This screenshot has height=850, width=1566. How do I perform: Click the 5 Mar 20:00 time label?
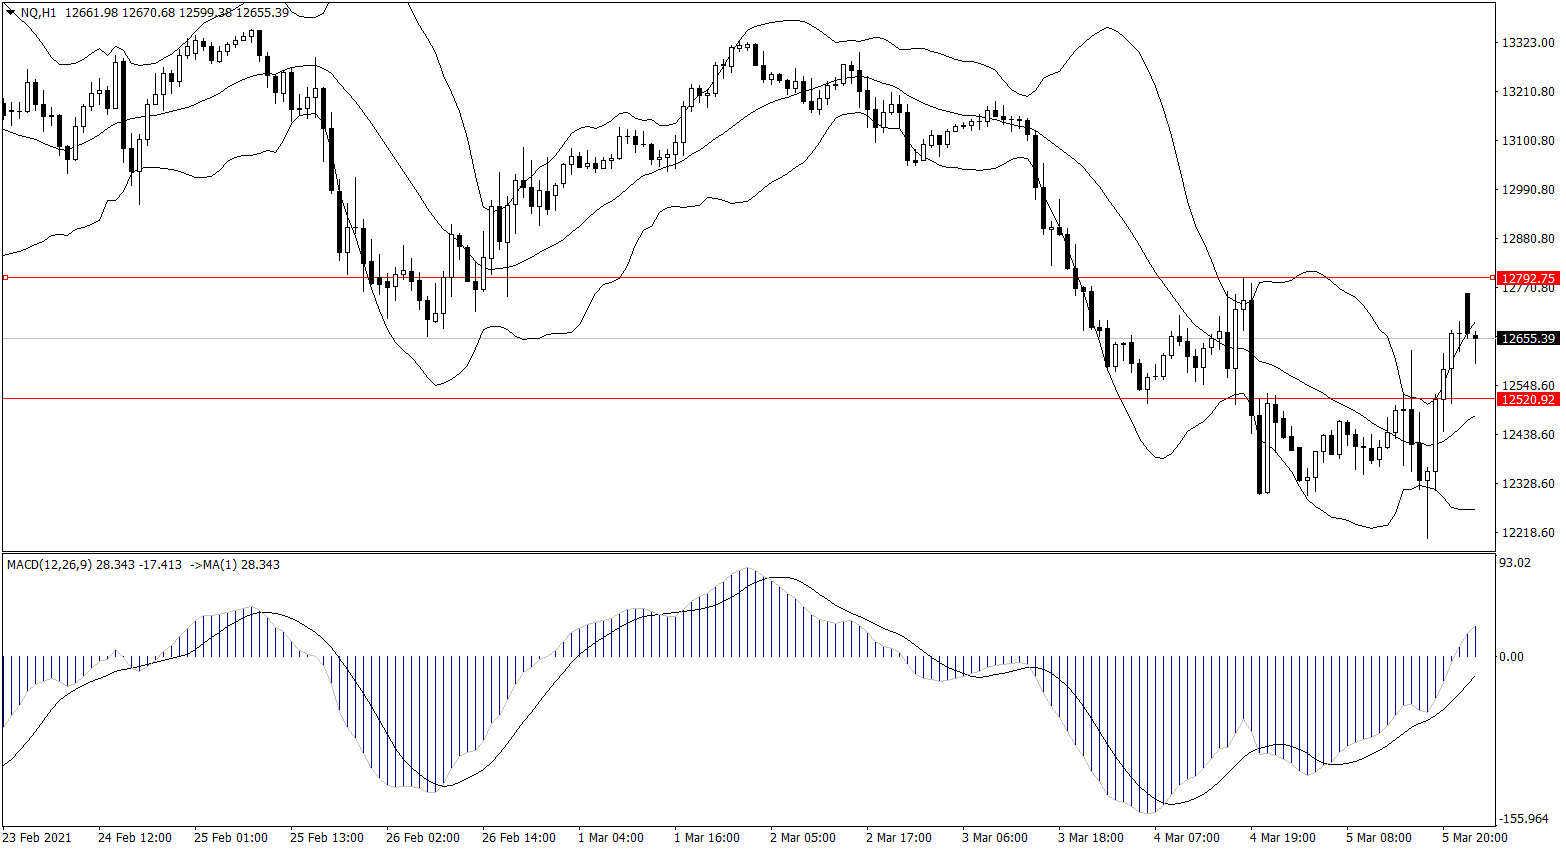click(x=1474, y=837)
